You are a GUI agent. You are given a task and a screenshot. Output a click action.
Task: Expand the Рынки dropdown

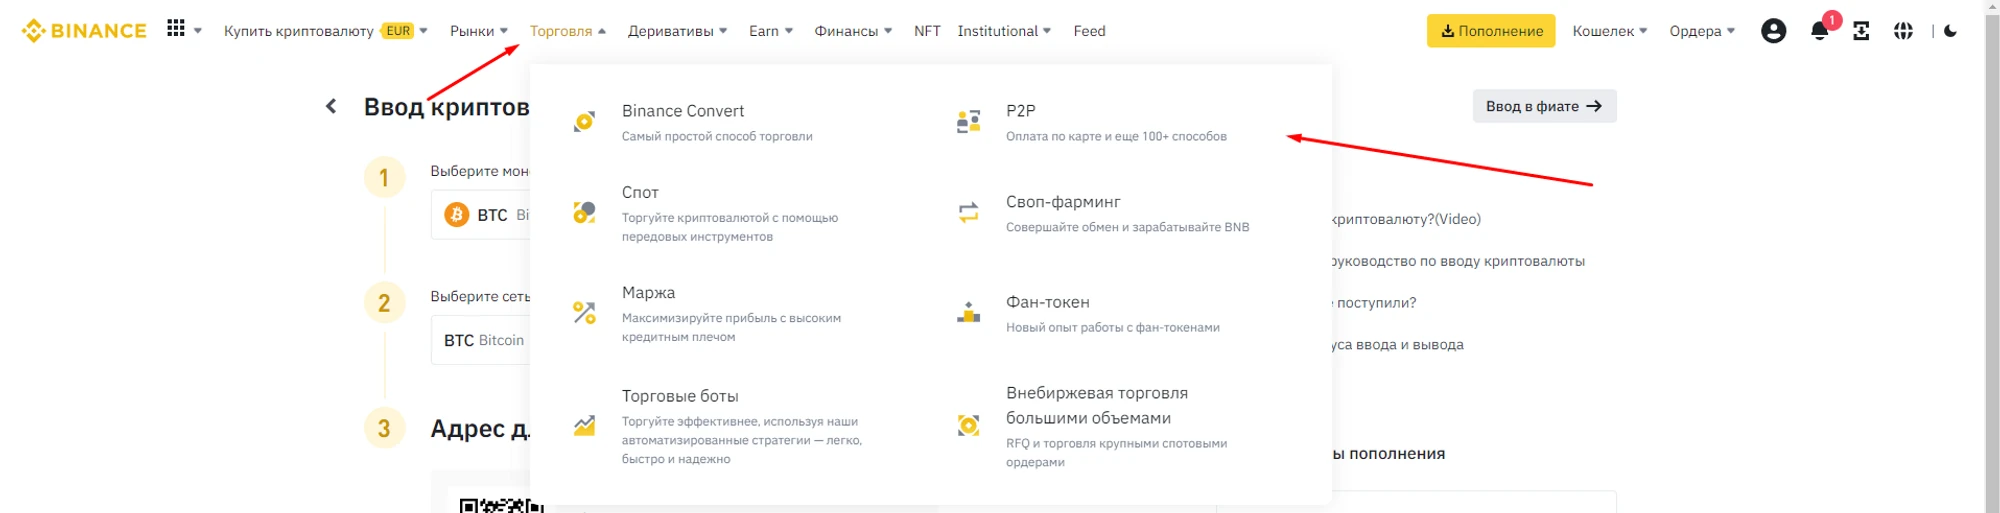click(x=478, y=31)
